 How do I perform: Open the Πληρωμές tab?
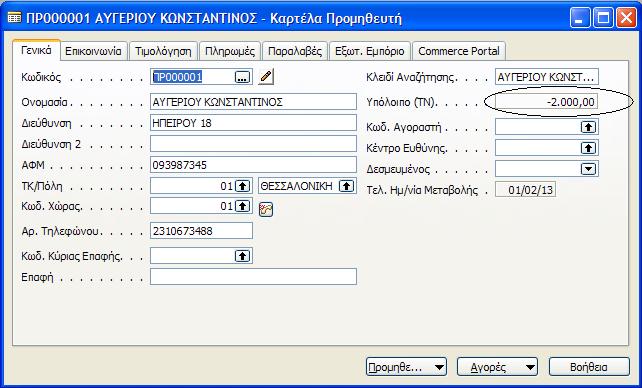(230, 51)
